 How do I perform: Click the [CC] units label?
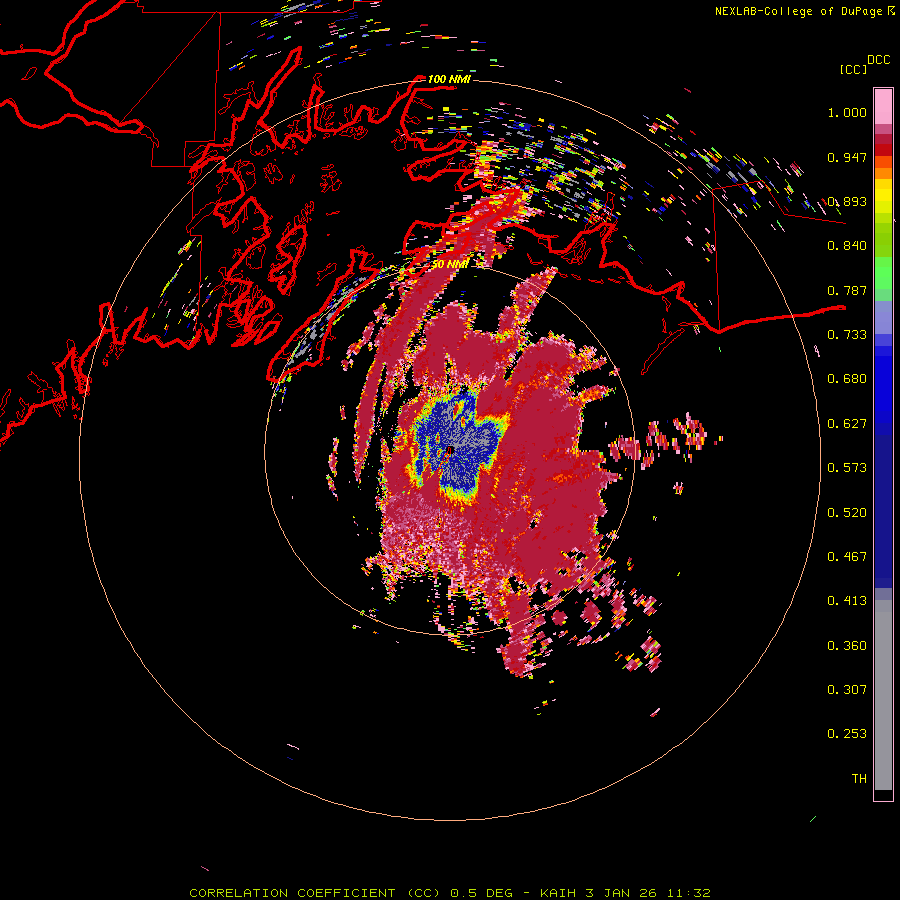853,69
